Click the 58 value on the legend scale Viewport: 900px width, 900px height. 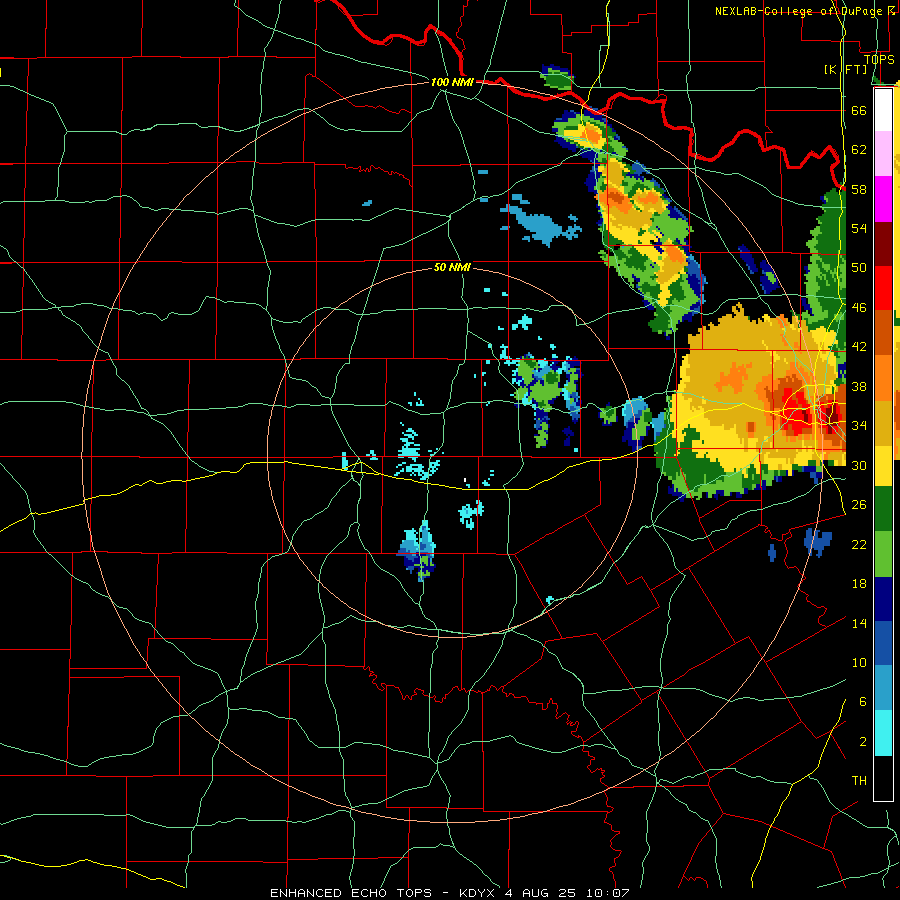(859, 189)
